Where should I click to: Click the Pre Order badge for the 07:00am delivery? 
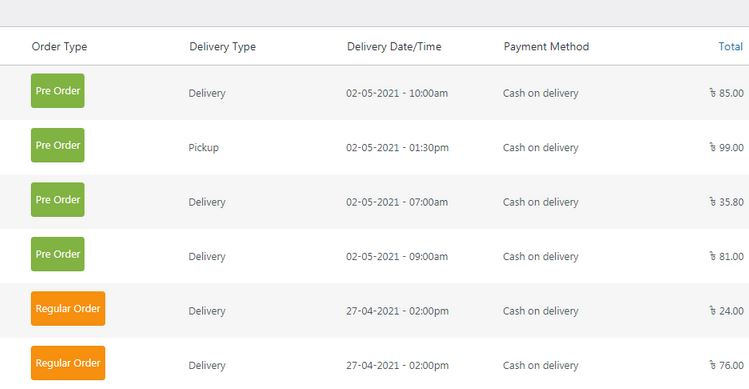point(58,200)
